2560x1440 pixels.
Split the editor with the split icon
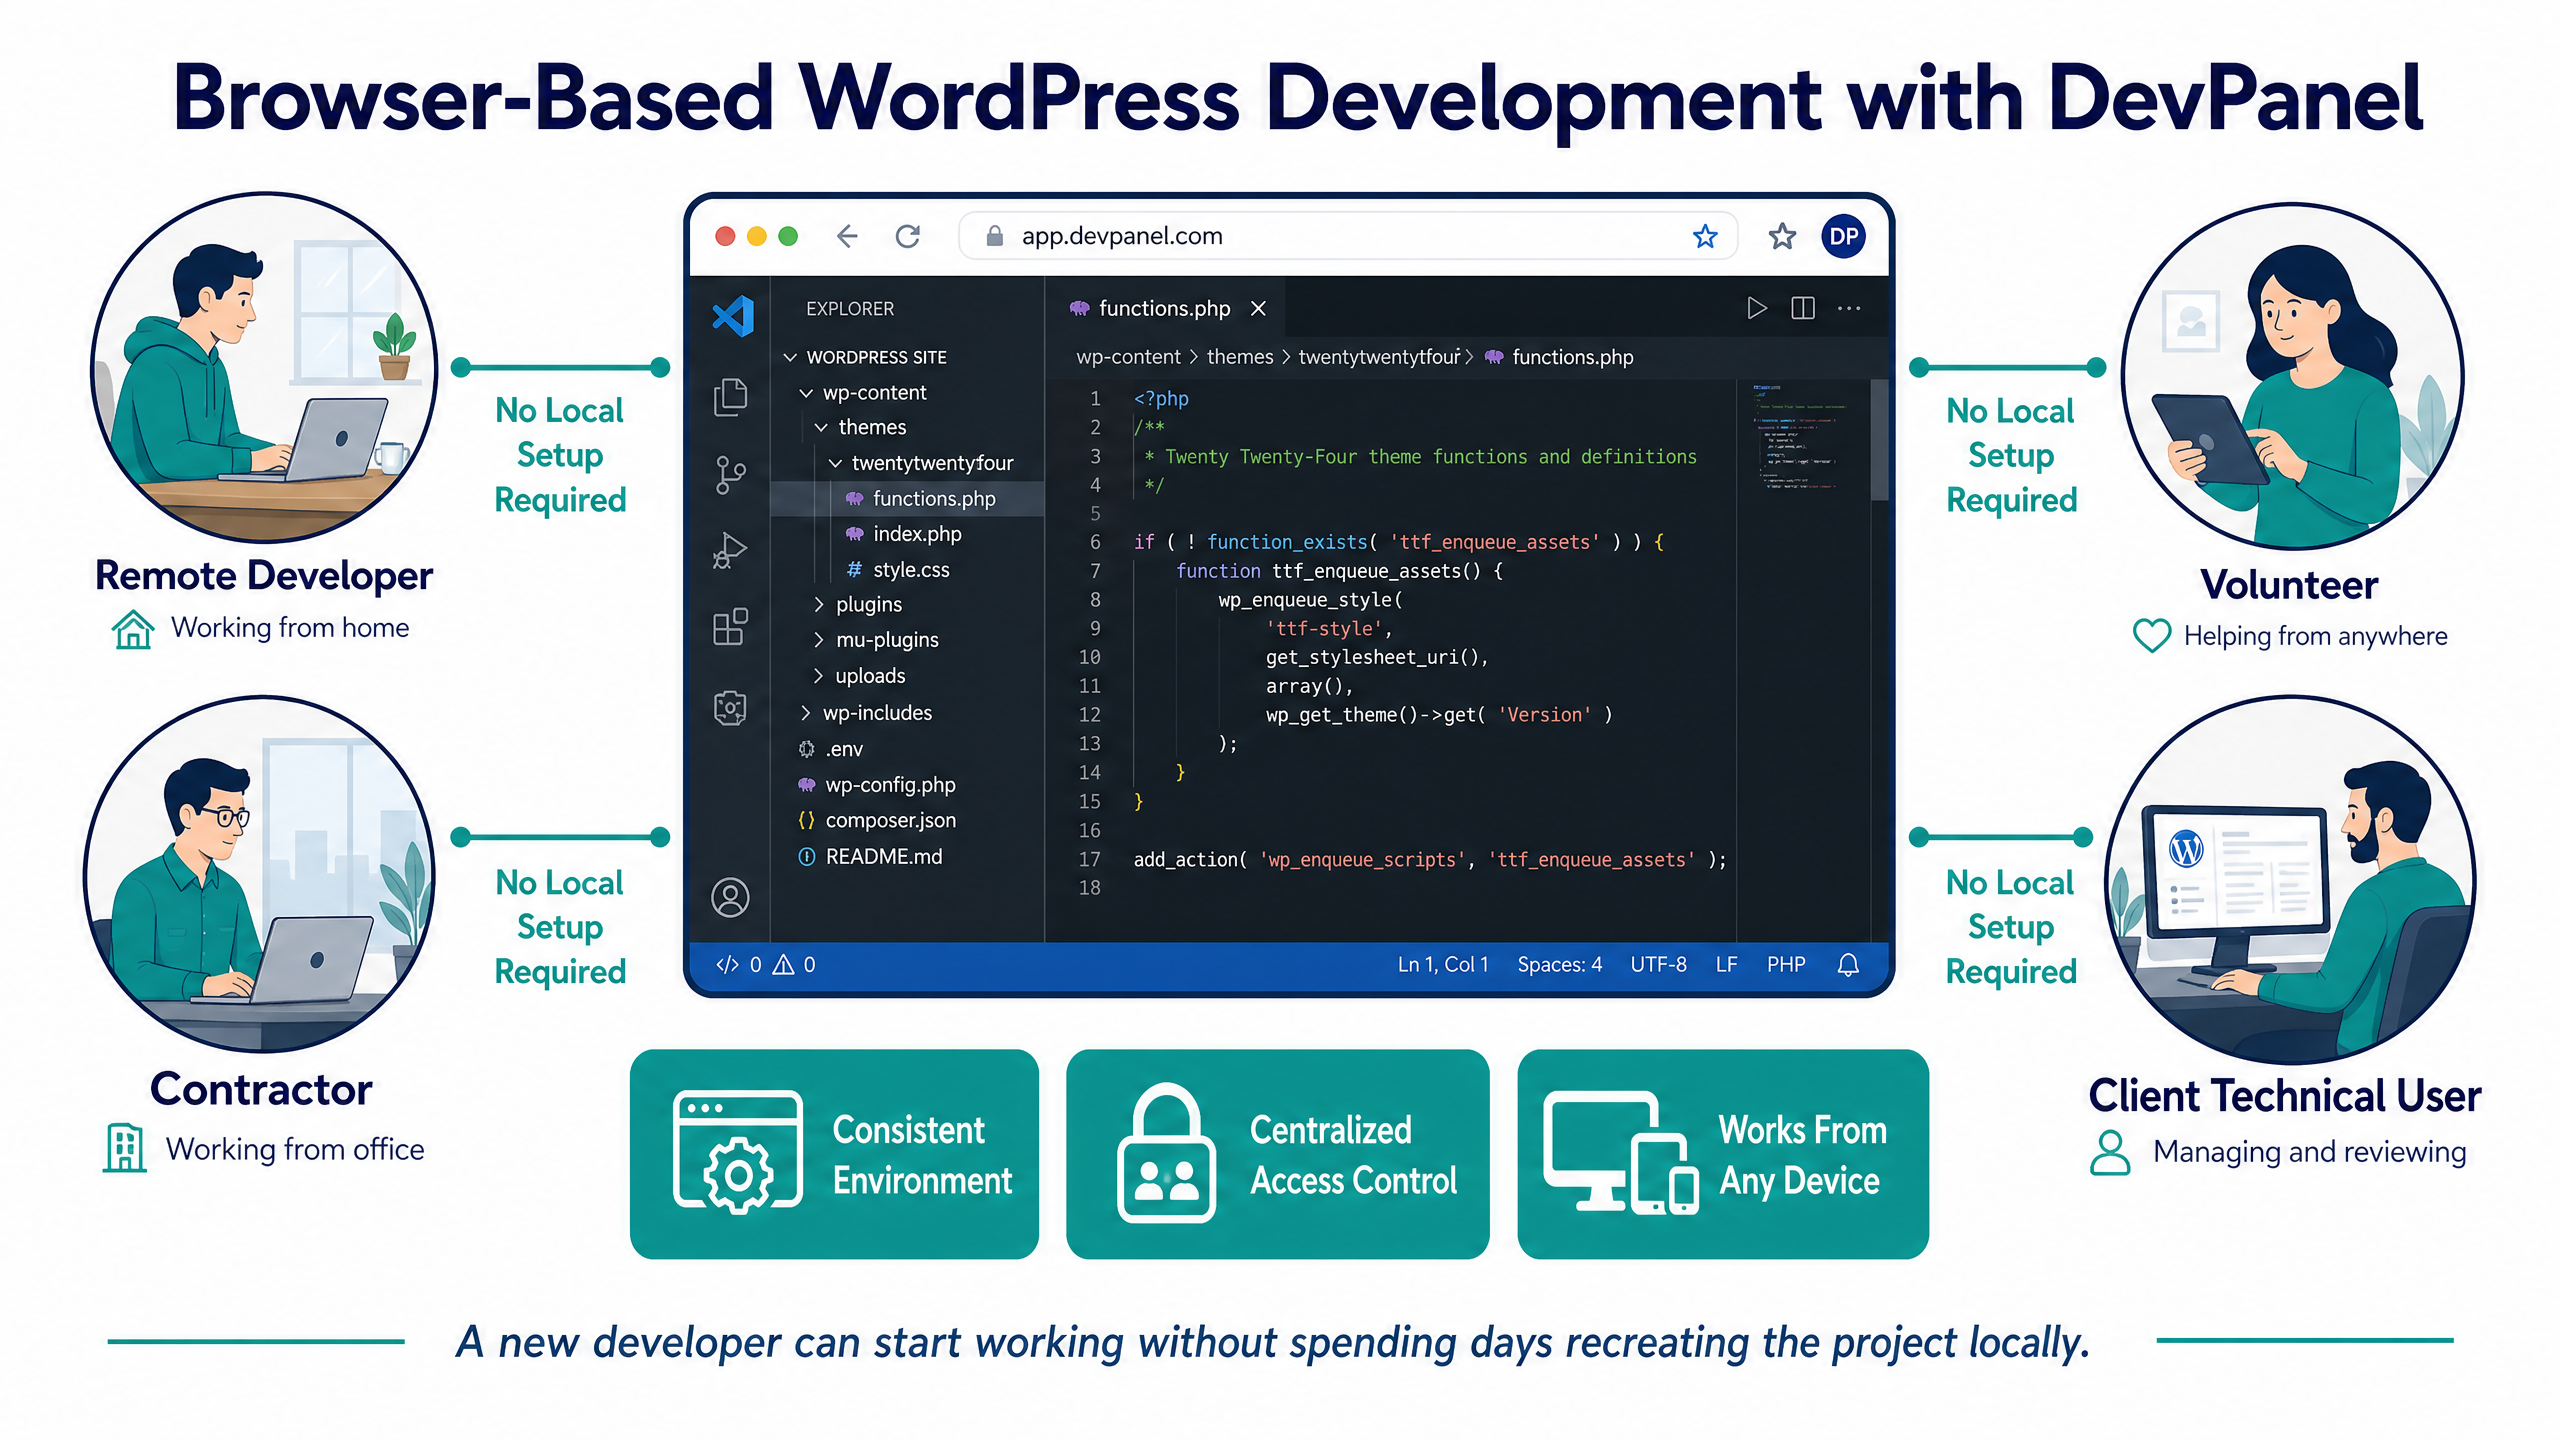point(1803,308)
